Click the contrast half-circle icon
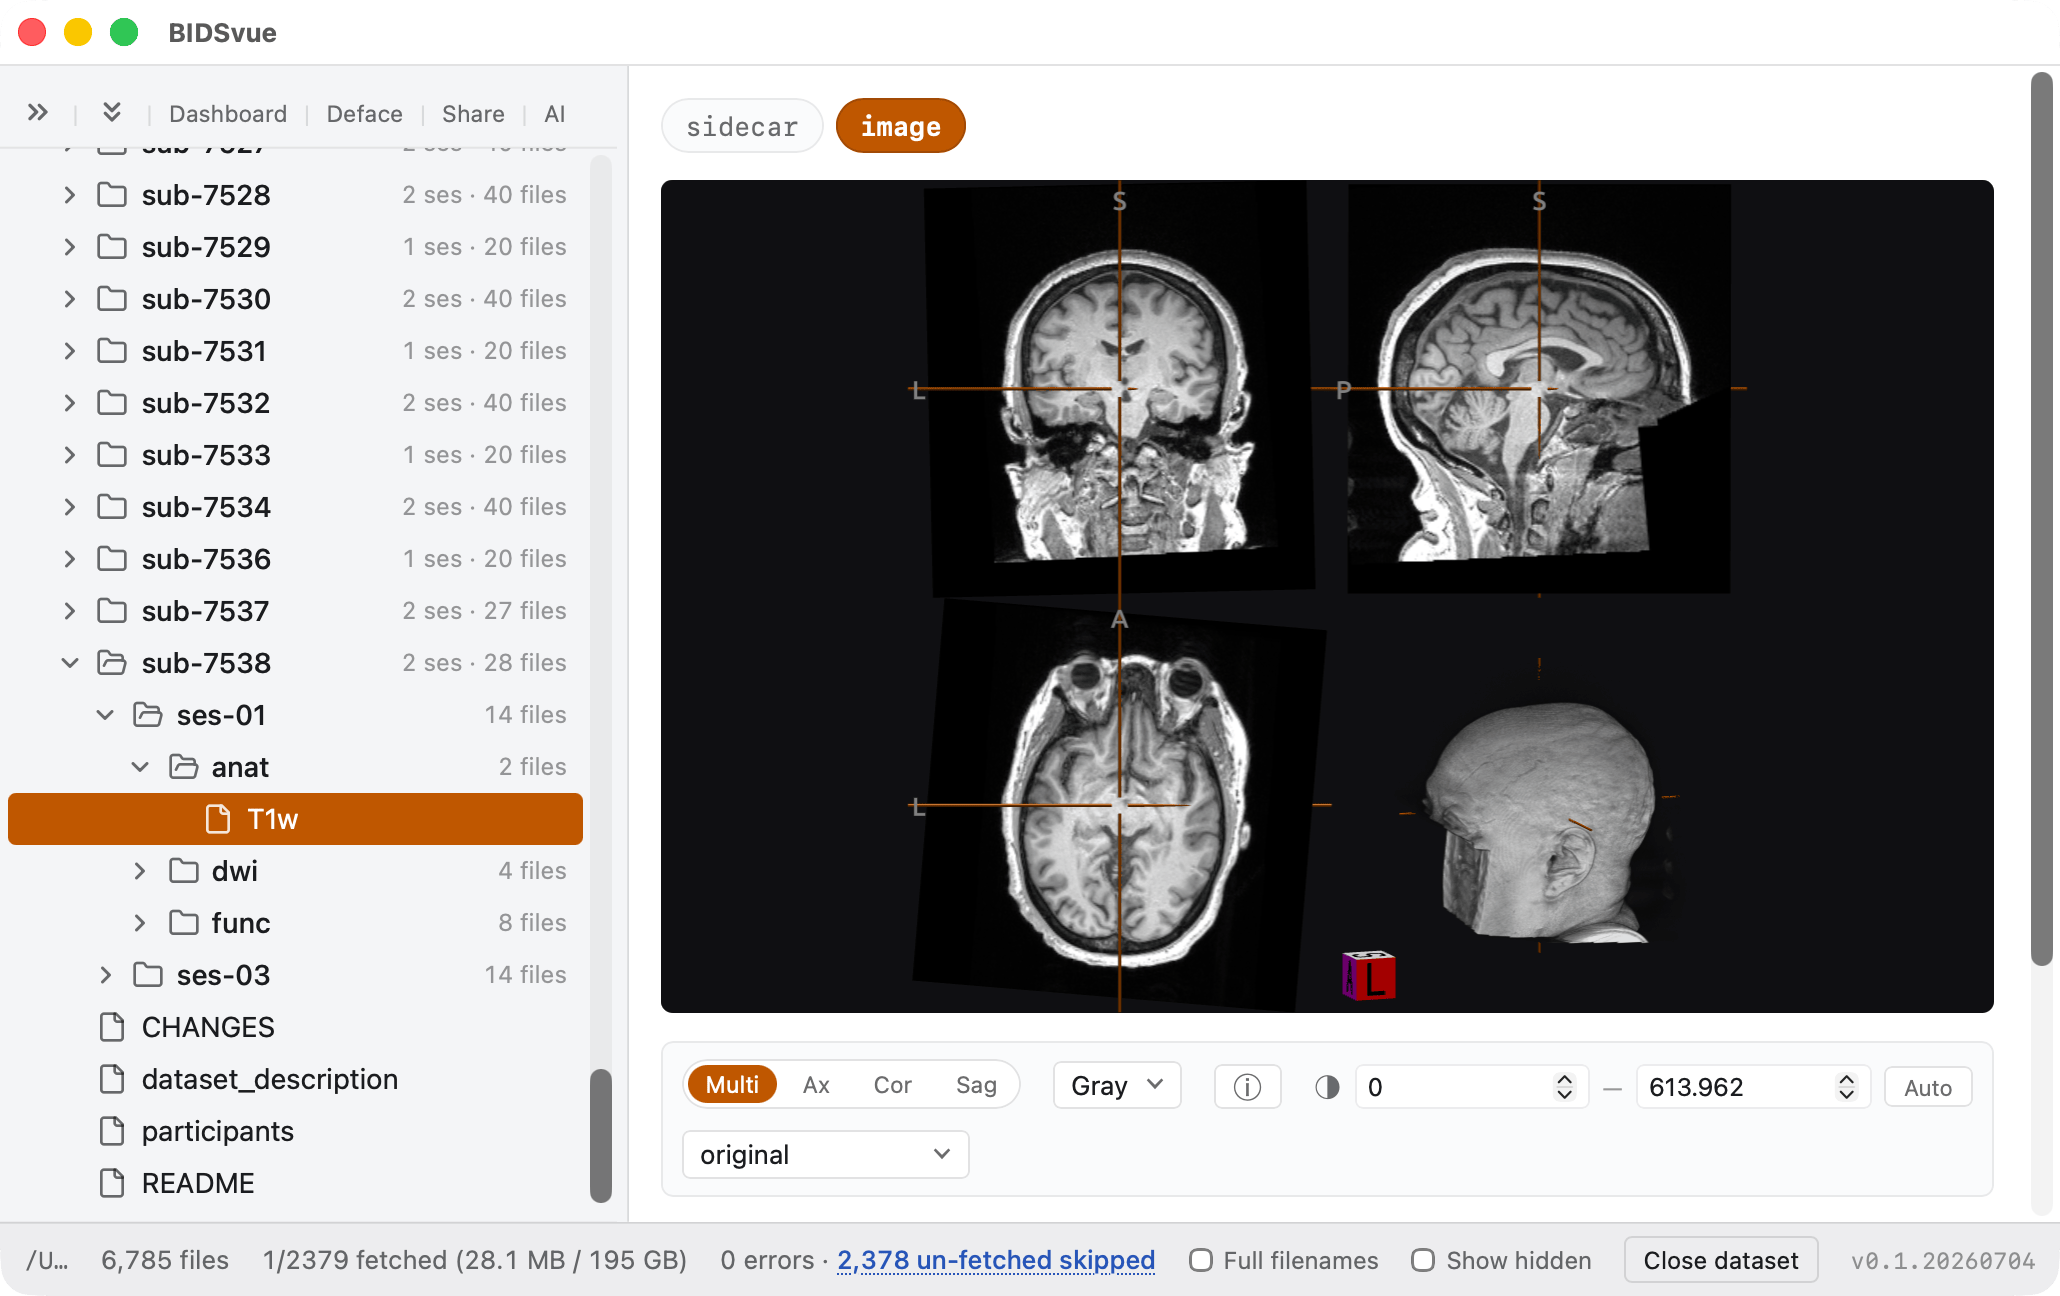The height and width of the screenshot is (1296, 2060). [x=1327, y=1087]
